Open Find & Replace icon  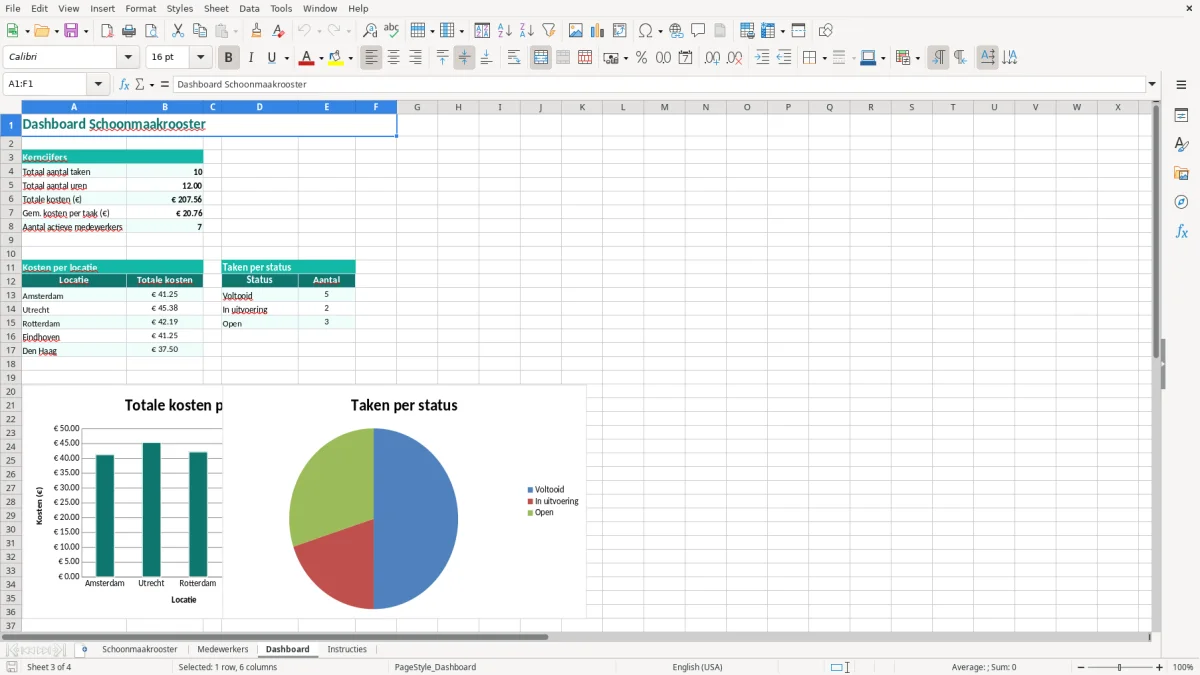(370, 31)
